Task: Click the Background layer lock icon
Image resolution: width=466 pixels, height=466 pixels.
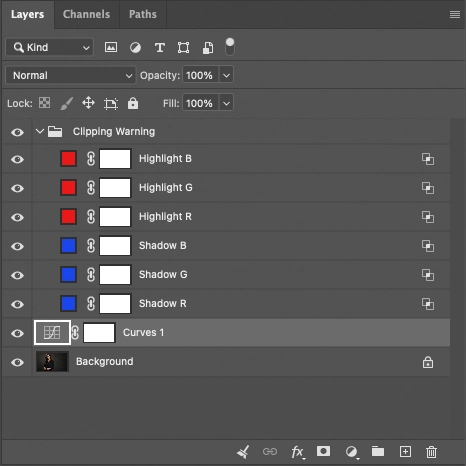Action: point(428,362)
